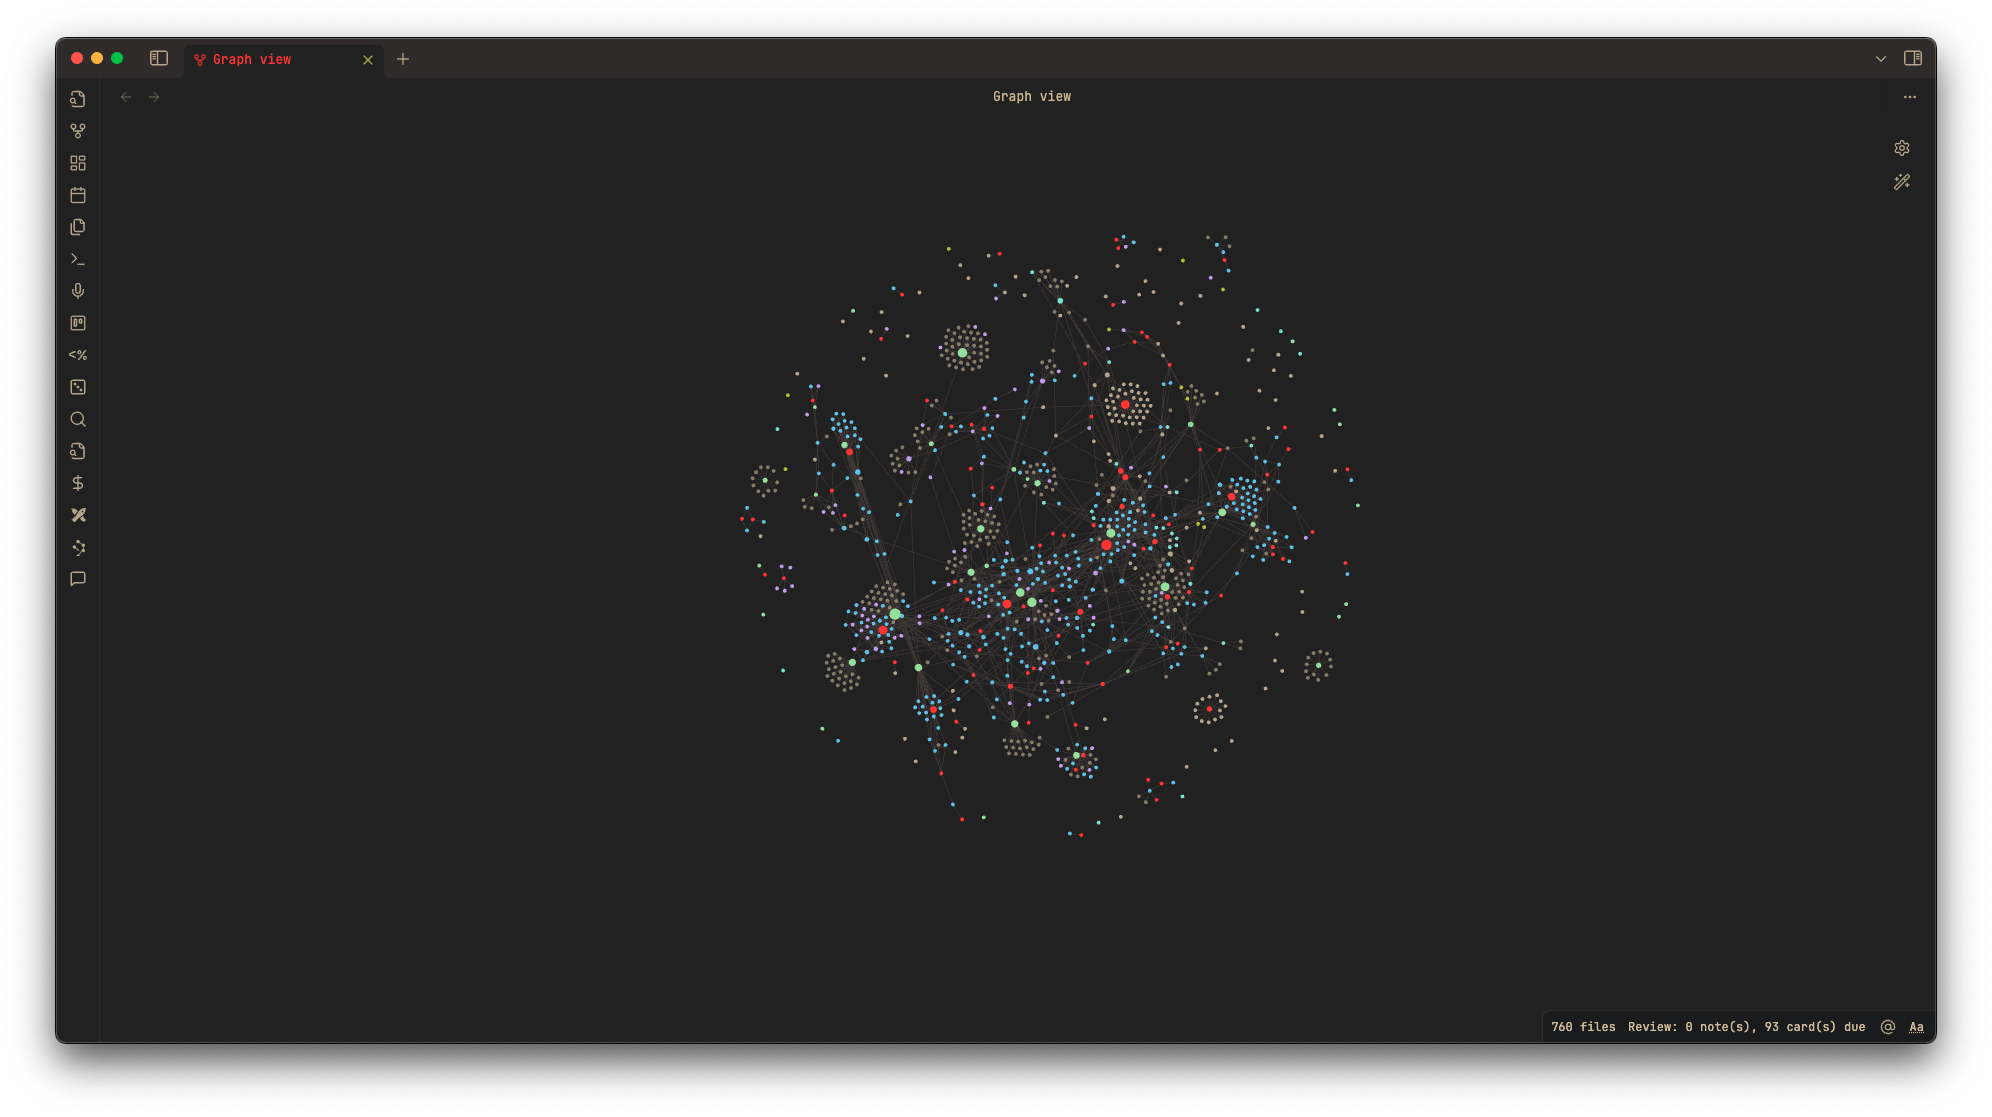Open graph view from the ribbon
1992x1117 pixels.
point(78,131)
